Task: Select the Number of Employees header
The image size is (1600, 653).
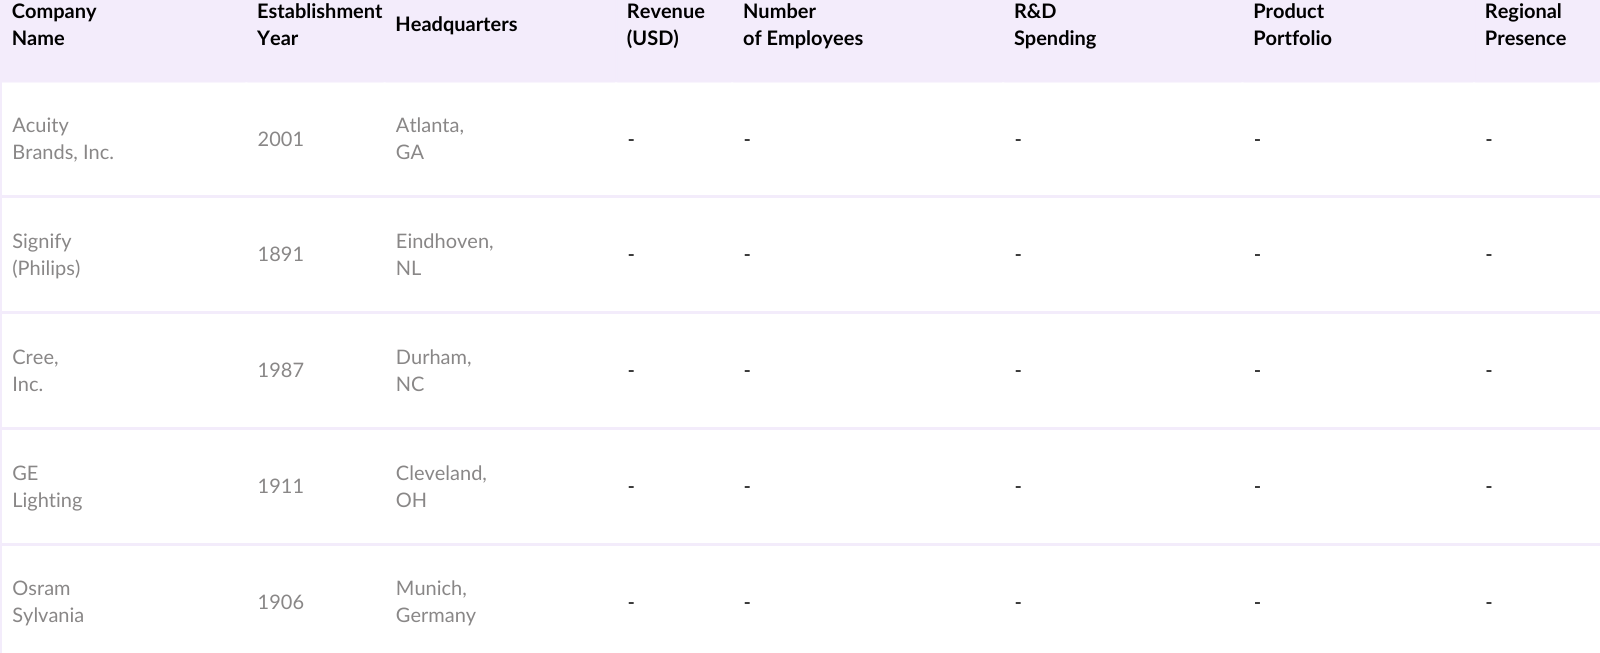Action: [802, 25]
